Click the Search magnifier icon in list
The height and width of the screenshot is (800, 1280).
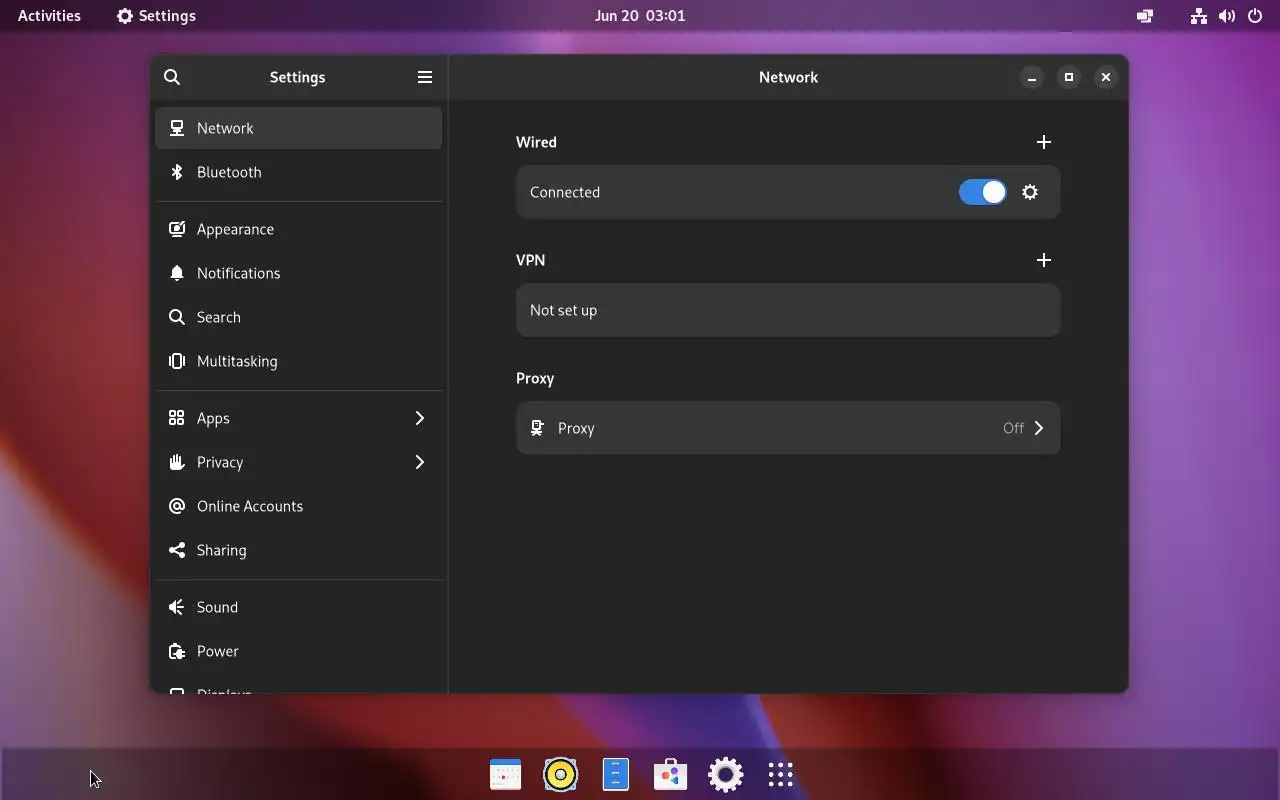click(x=177, y=317)
